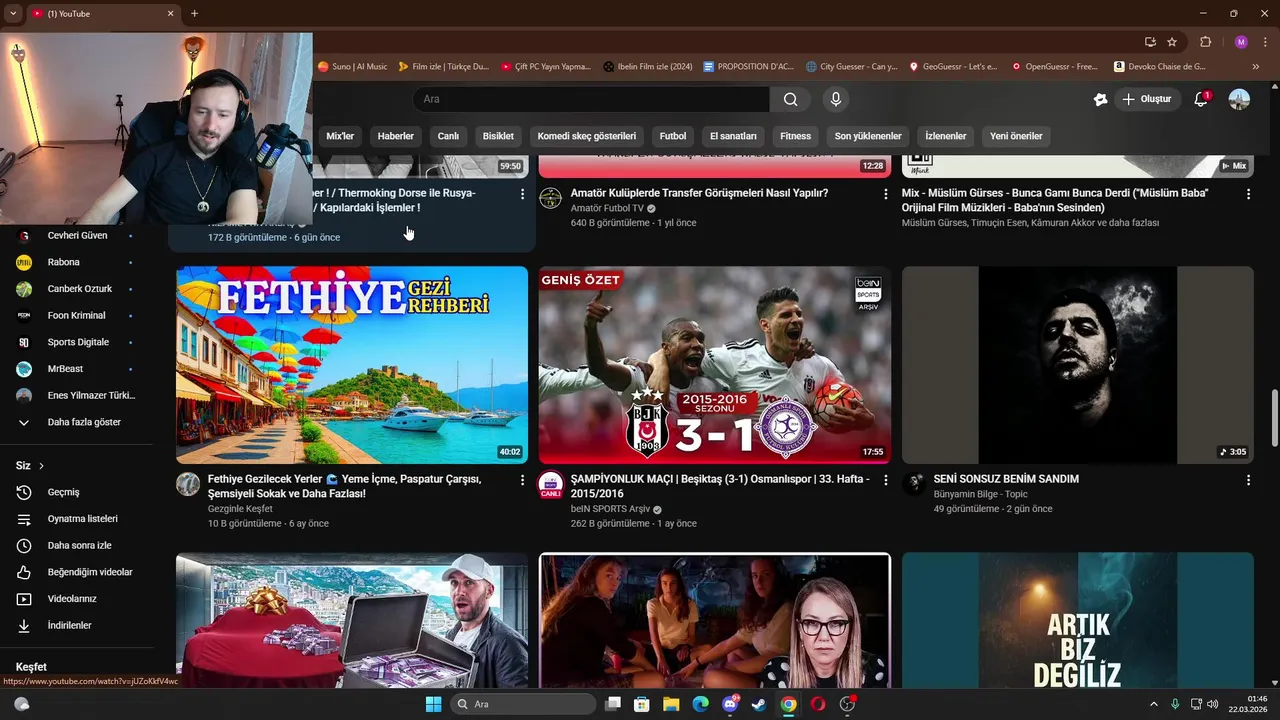Open Chrome profile M icon
The height and width of the screenshot is (720, 1280).
point(1241,42)
